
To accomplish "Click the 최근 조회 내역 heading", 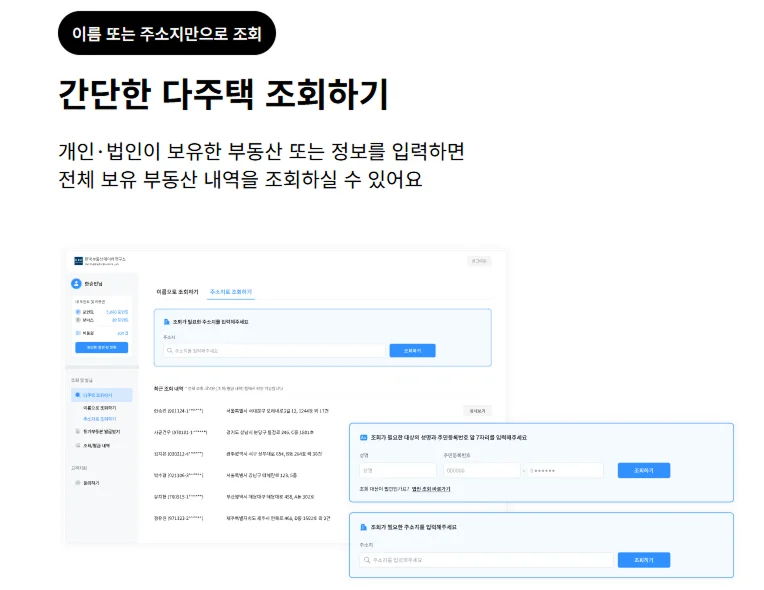I will pos(168,389).
